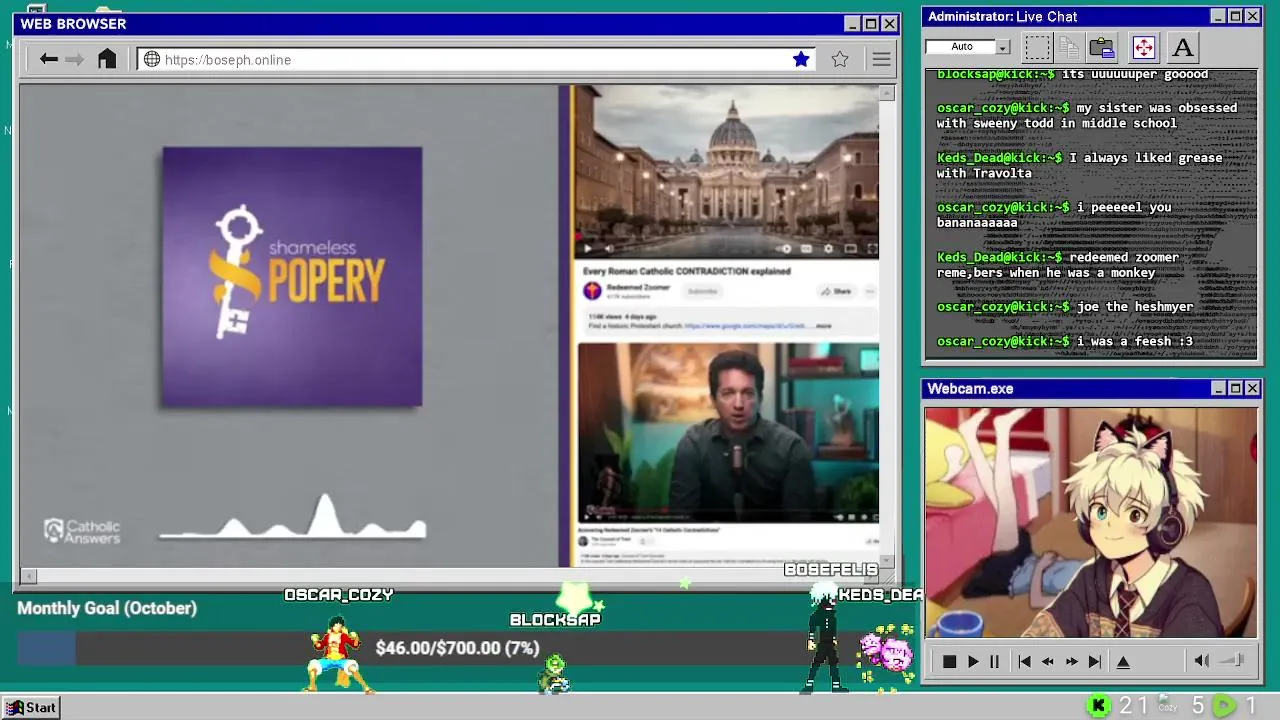Open the three-dot more actions button
Image resolution: width=1280 pixels, height=720 pixels.
tap(870, 291)
